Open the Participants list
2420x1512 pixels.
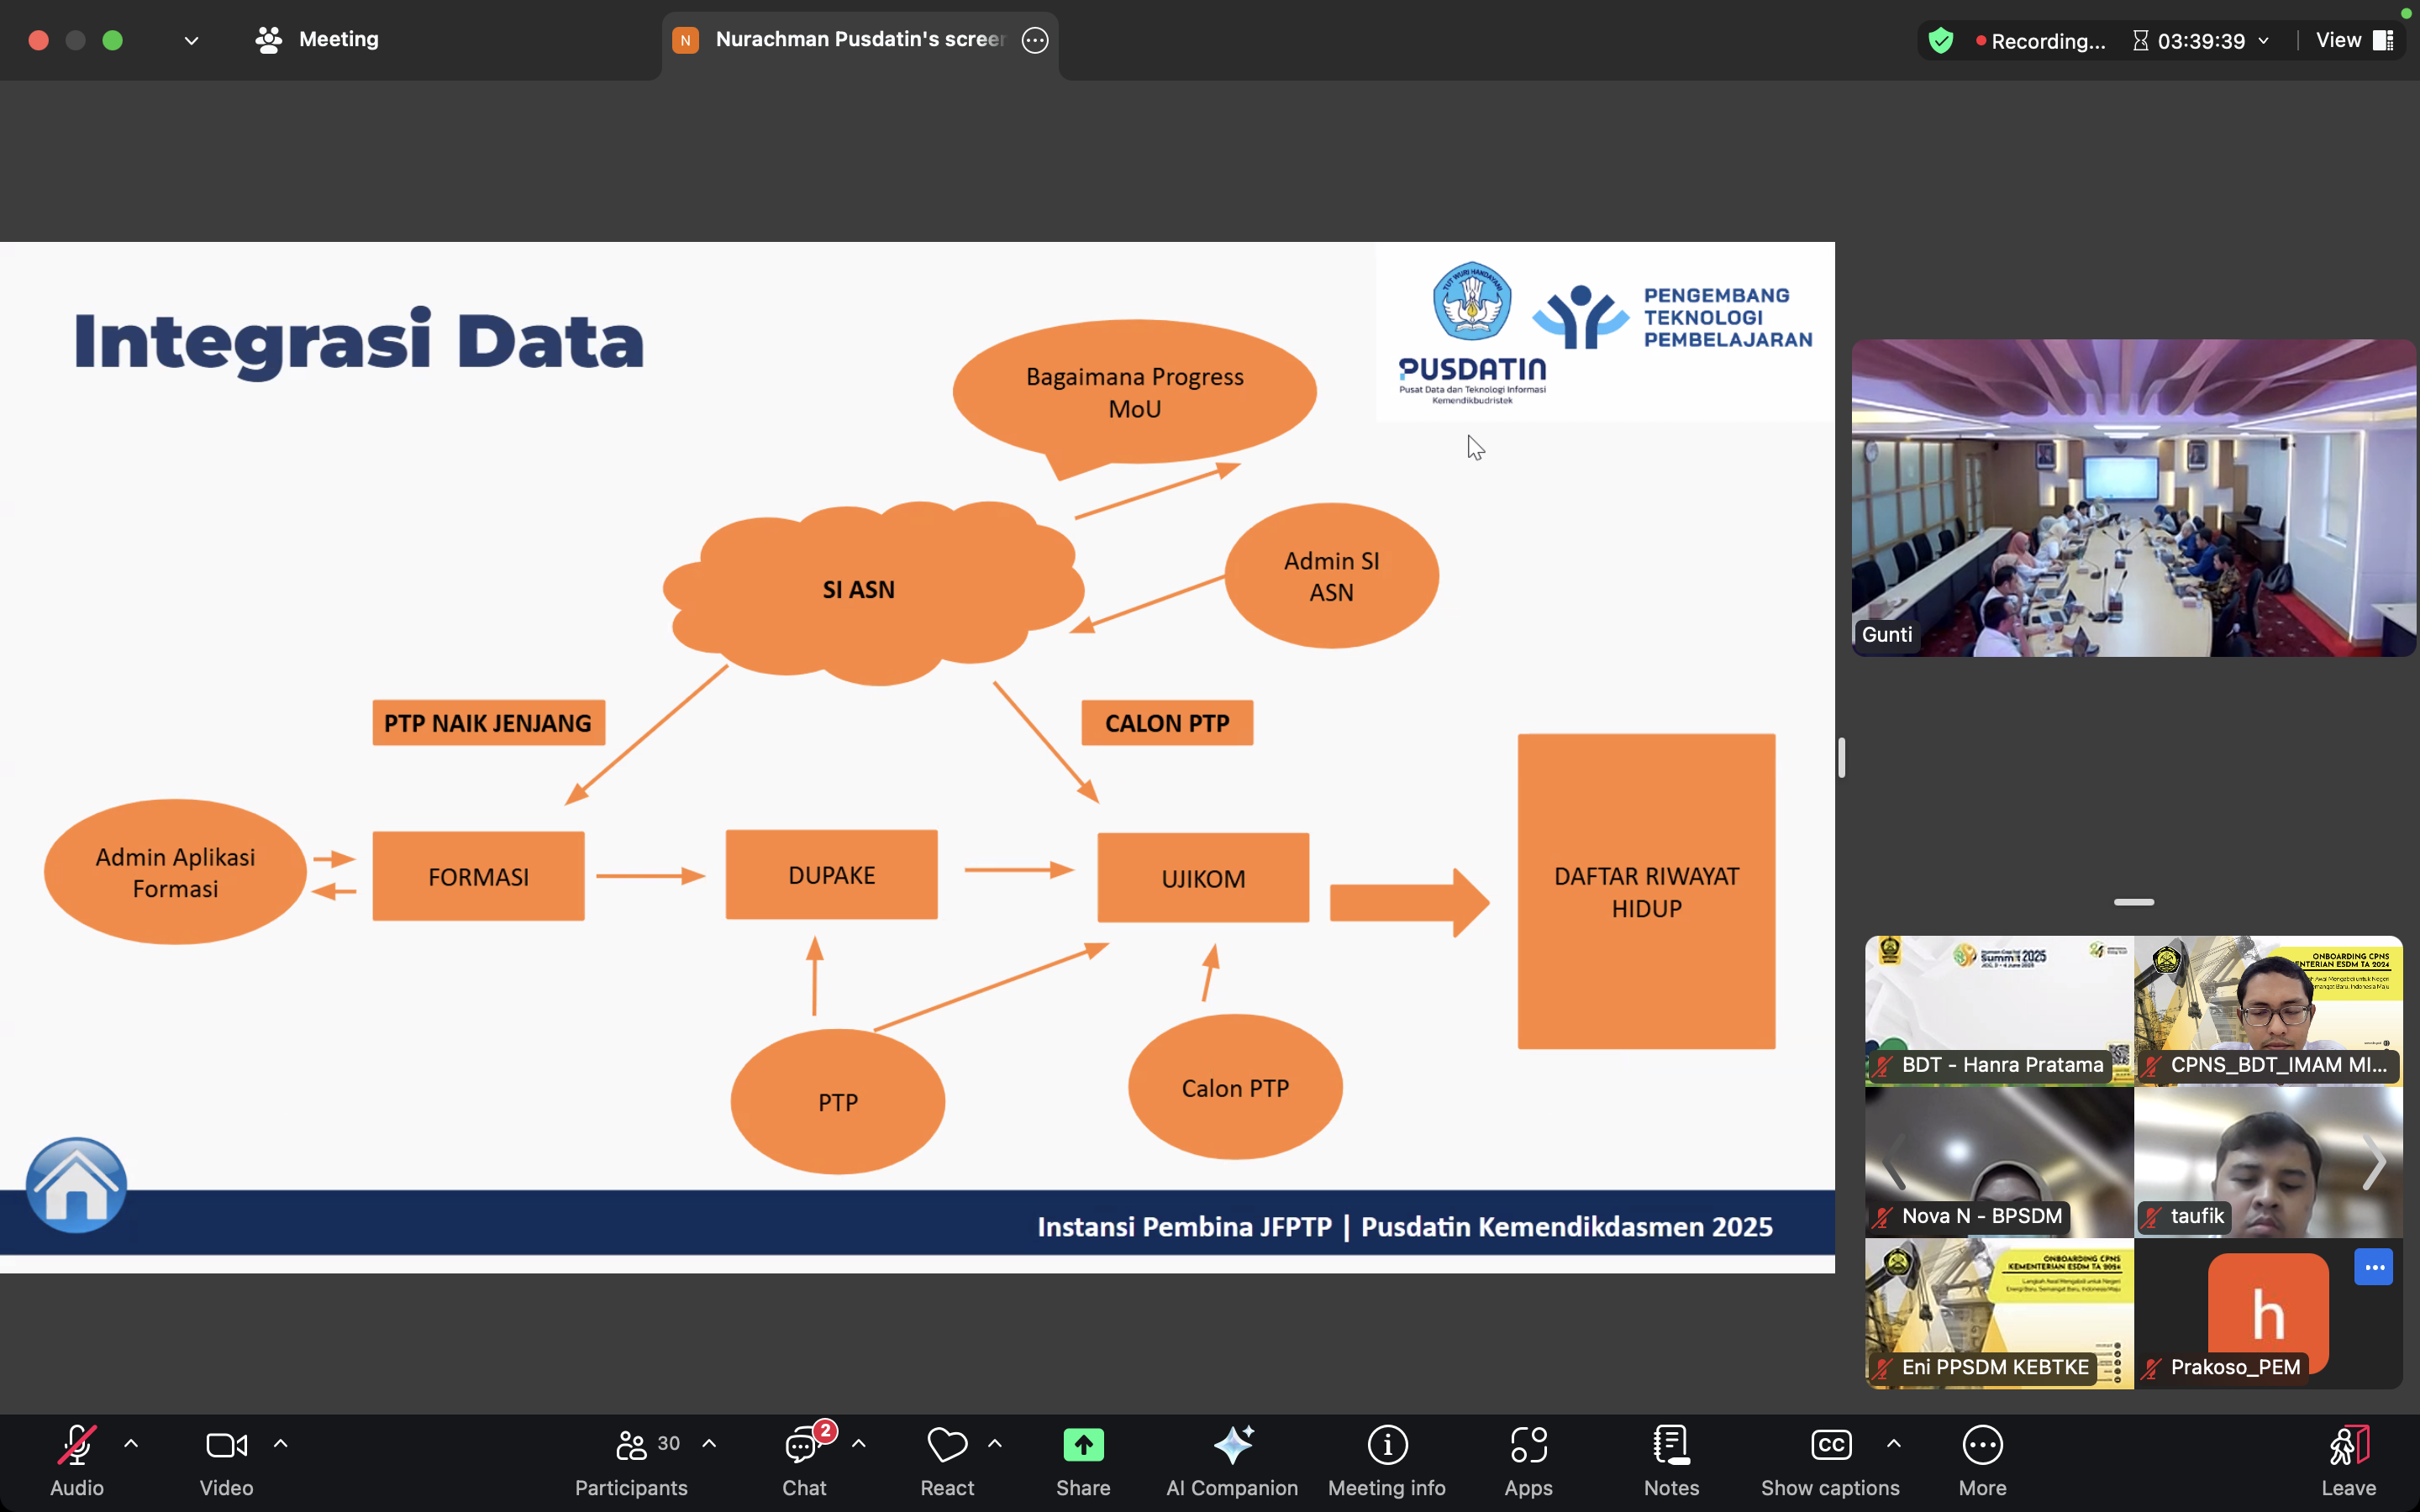pyautogui.click(x=631, y=1445)
